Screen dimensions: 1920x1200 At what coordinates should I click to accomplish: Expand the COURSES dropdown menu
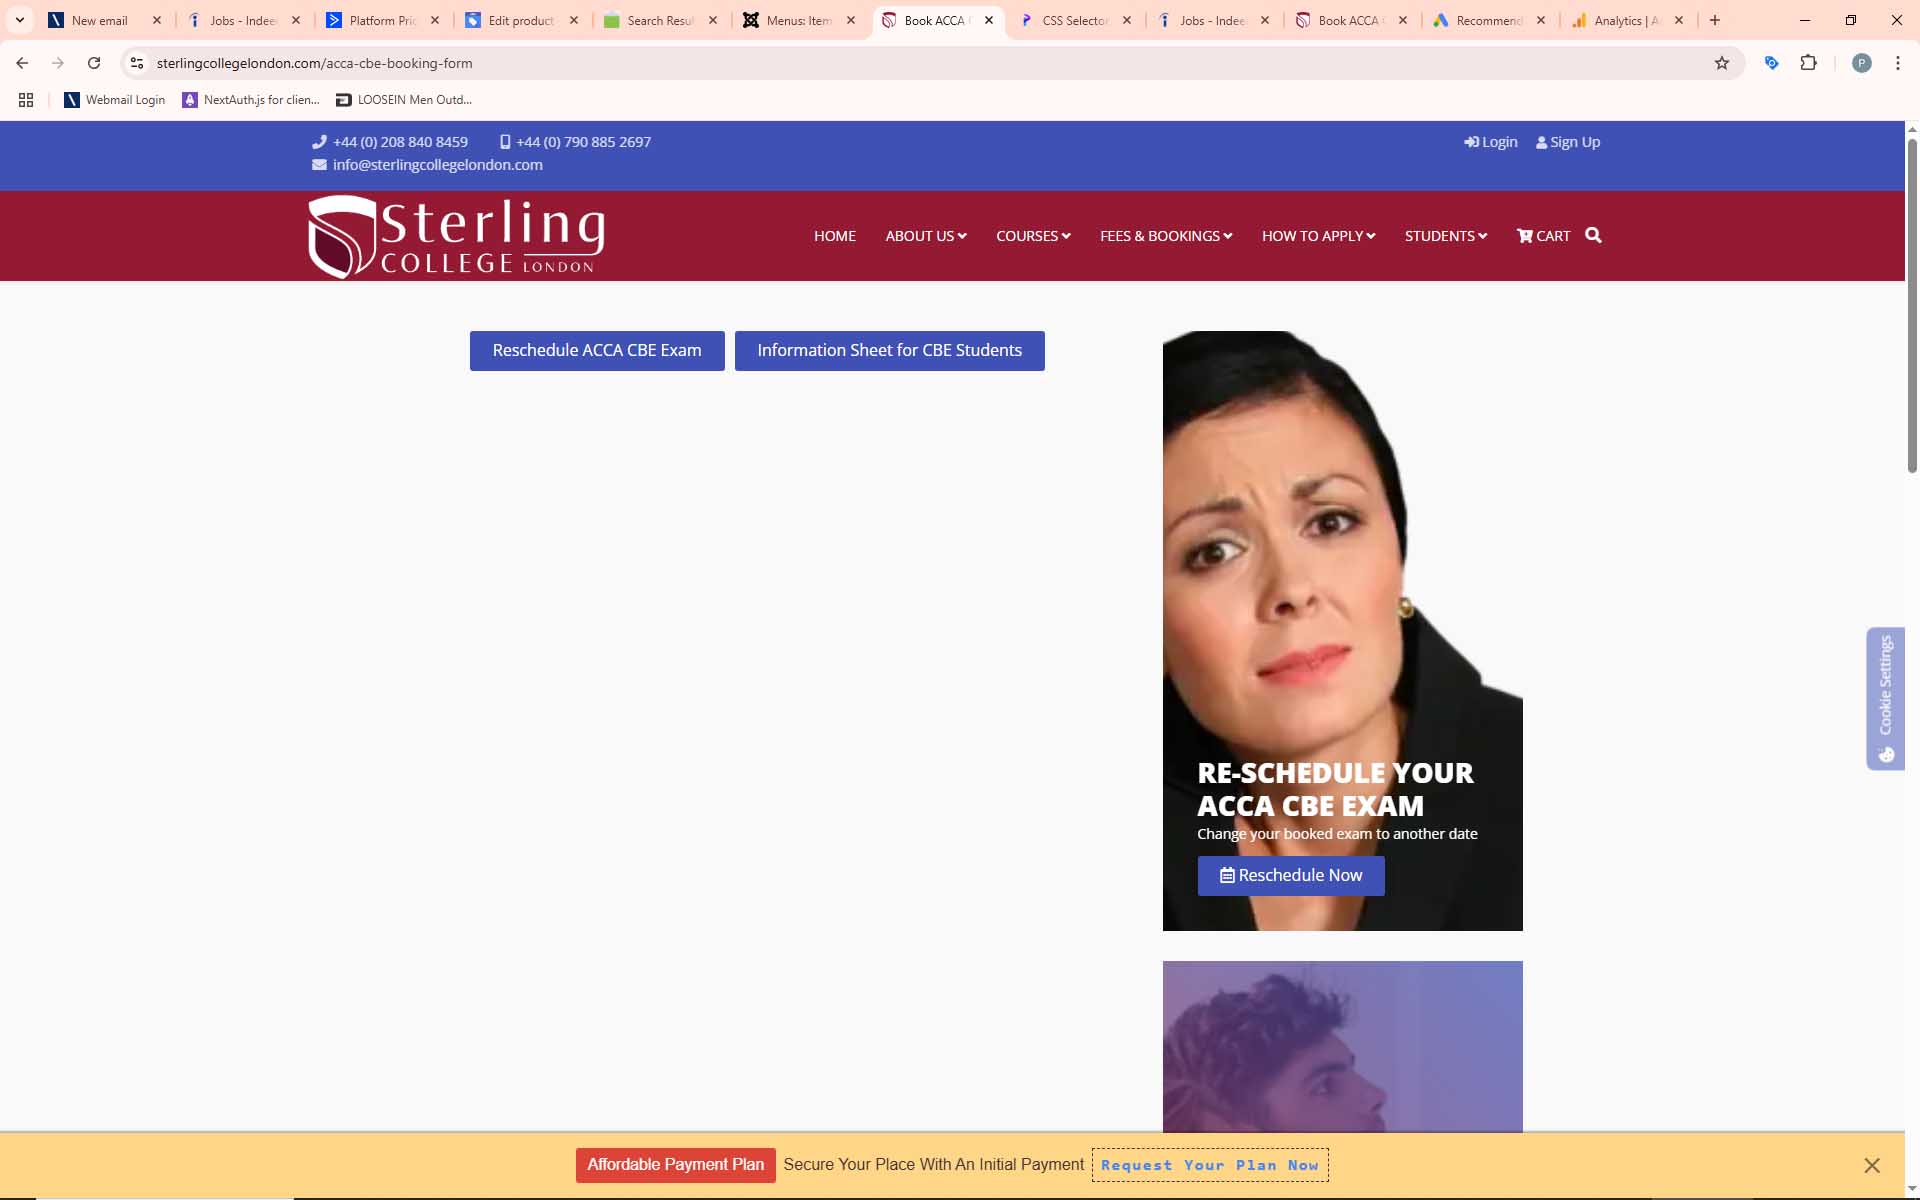(x=1033, y=236)
